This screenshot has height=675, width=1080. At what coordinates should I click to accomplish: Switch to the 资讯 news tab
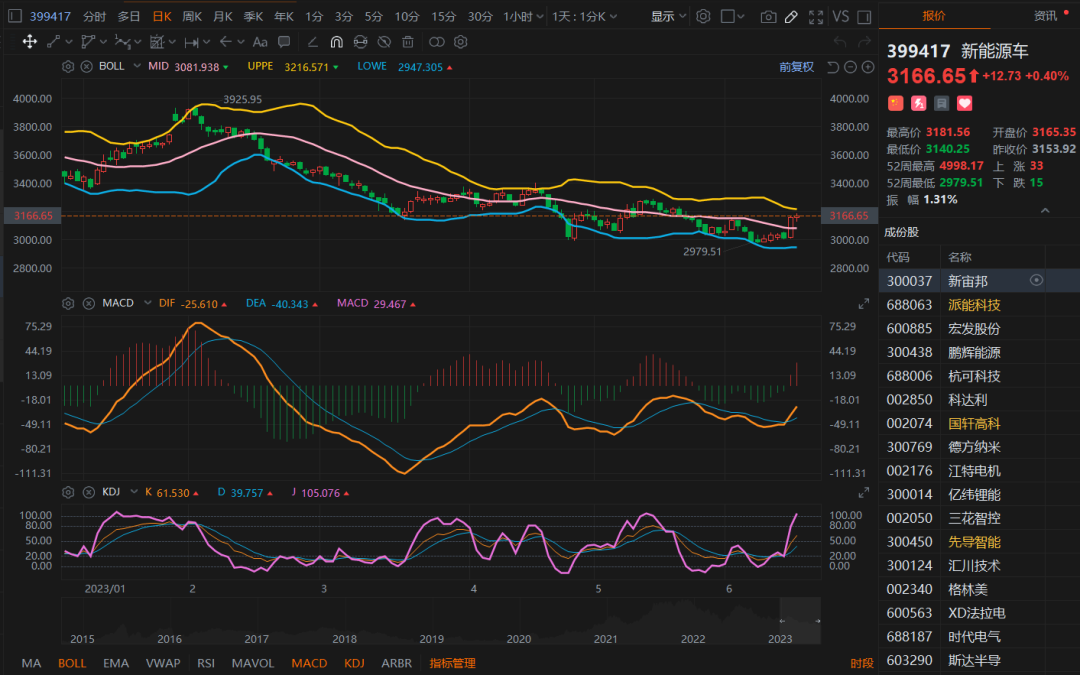1045,16
